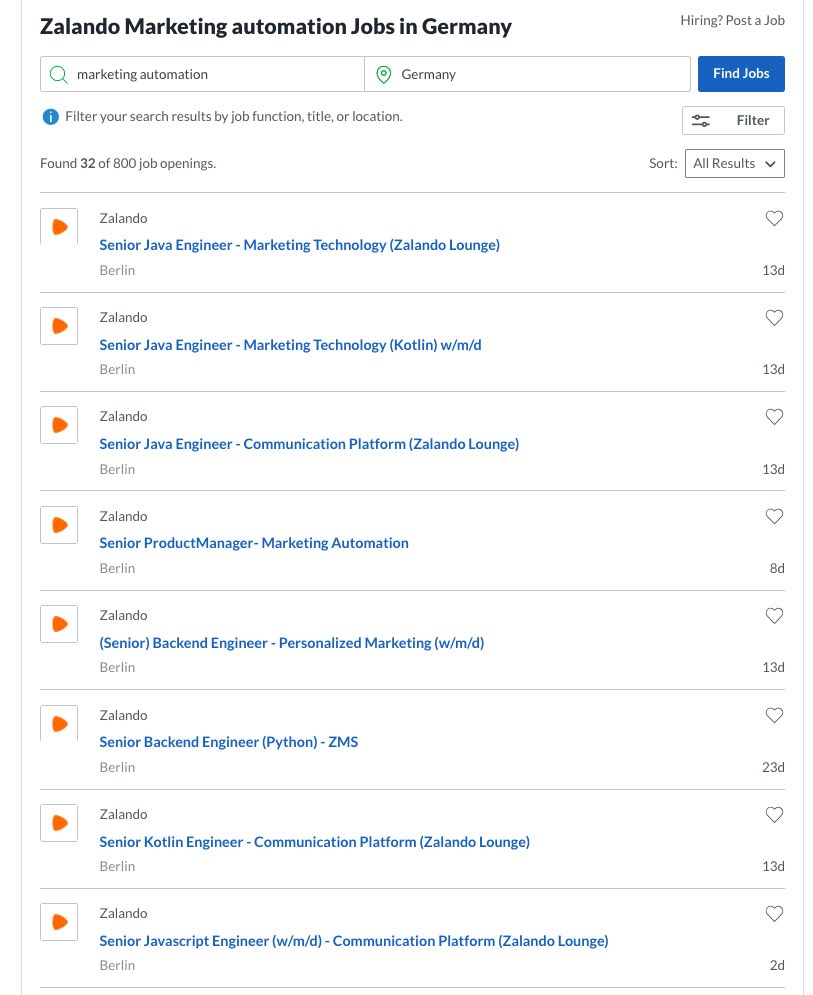Click Zalando logo beside Kotlin w/m/d job
This screenshot has height=995, width=813.
click(59, 326)
